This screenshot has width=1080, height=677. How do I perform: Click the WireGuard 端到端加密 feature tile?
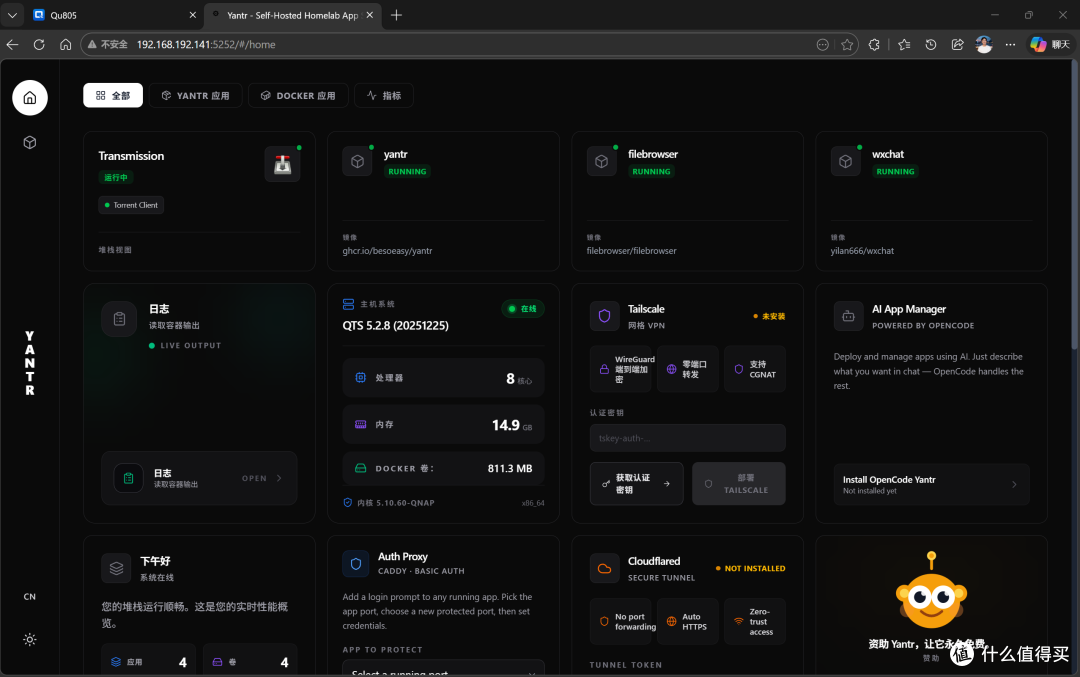[x=621, y=369]
